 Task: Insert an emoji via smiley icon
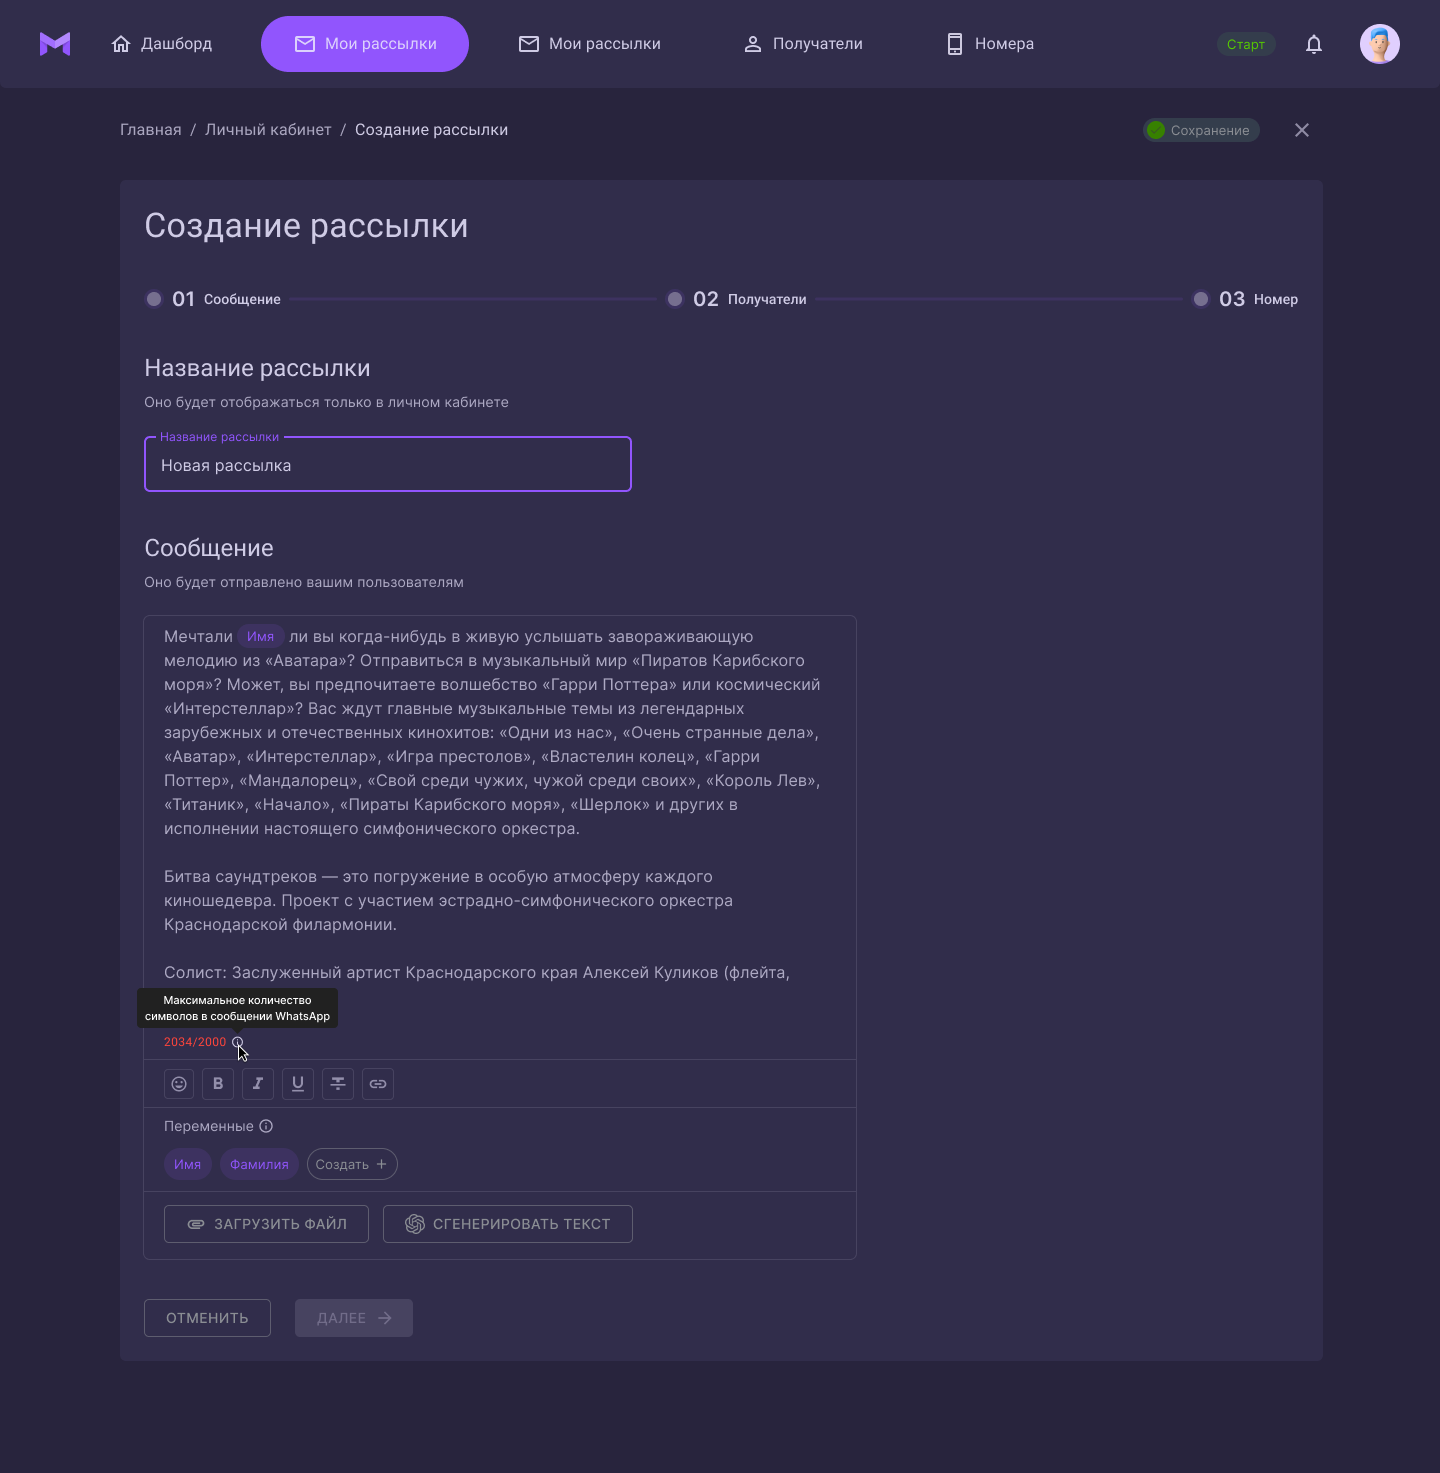(x=179, y=1084)
